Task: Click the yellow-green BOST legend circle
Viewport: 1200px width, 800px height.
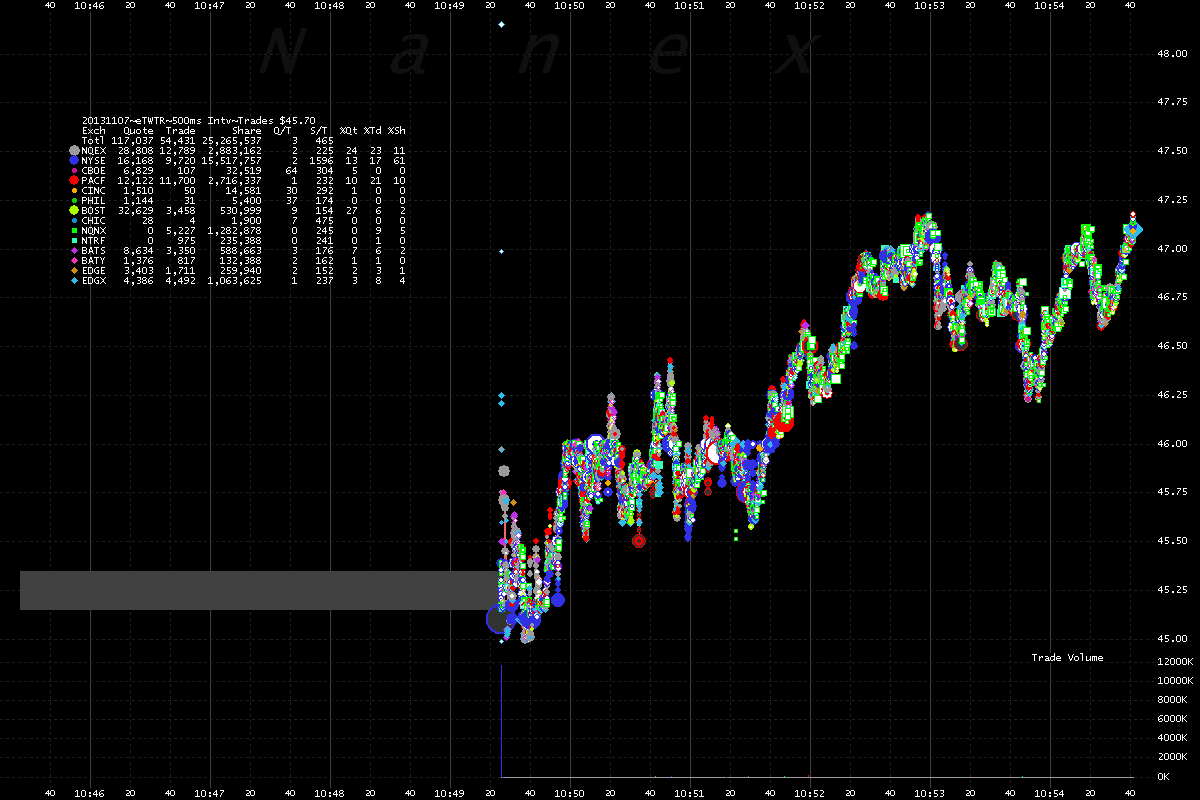Action: click(74, 210)
